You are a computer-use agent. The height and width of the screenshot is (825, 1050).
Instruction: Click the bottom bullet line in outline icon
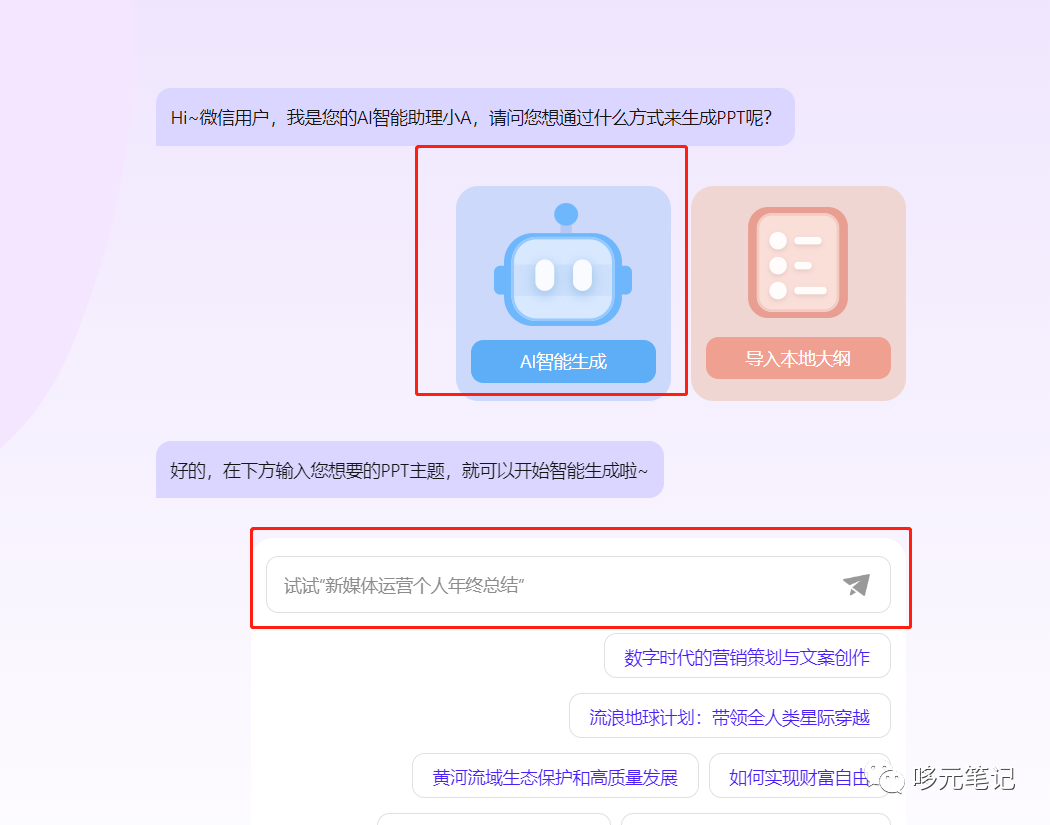(x=810, y=291)
